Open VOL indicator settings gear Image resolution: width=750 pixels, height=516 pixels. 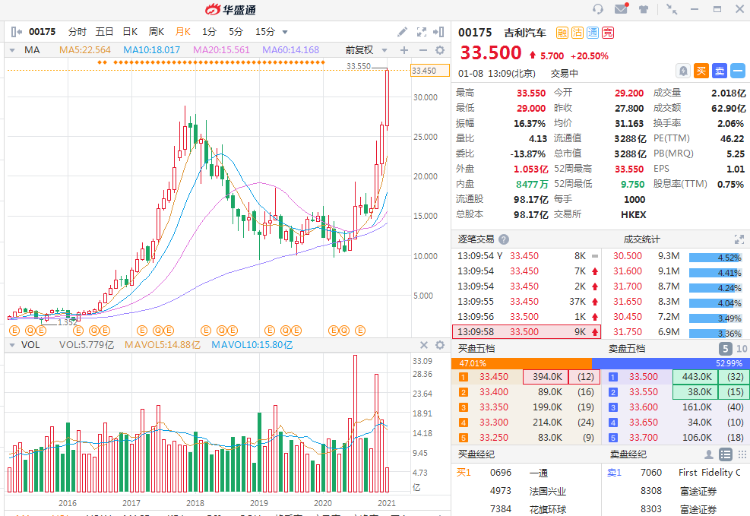440,345
